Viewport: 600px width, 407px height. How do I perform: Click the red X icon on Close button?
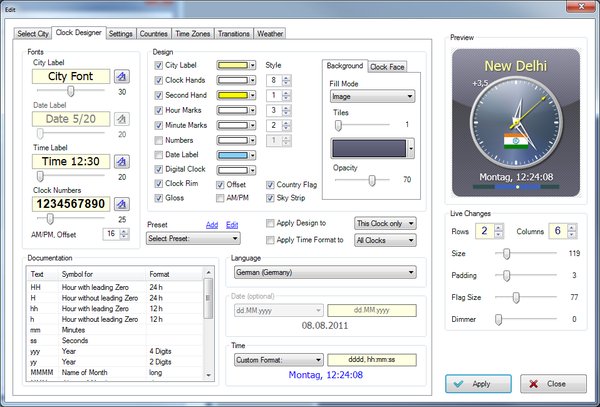coord(531,384)
